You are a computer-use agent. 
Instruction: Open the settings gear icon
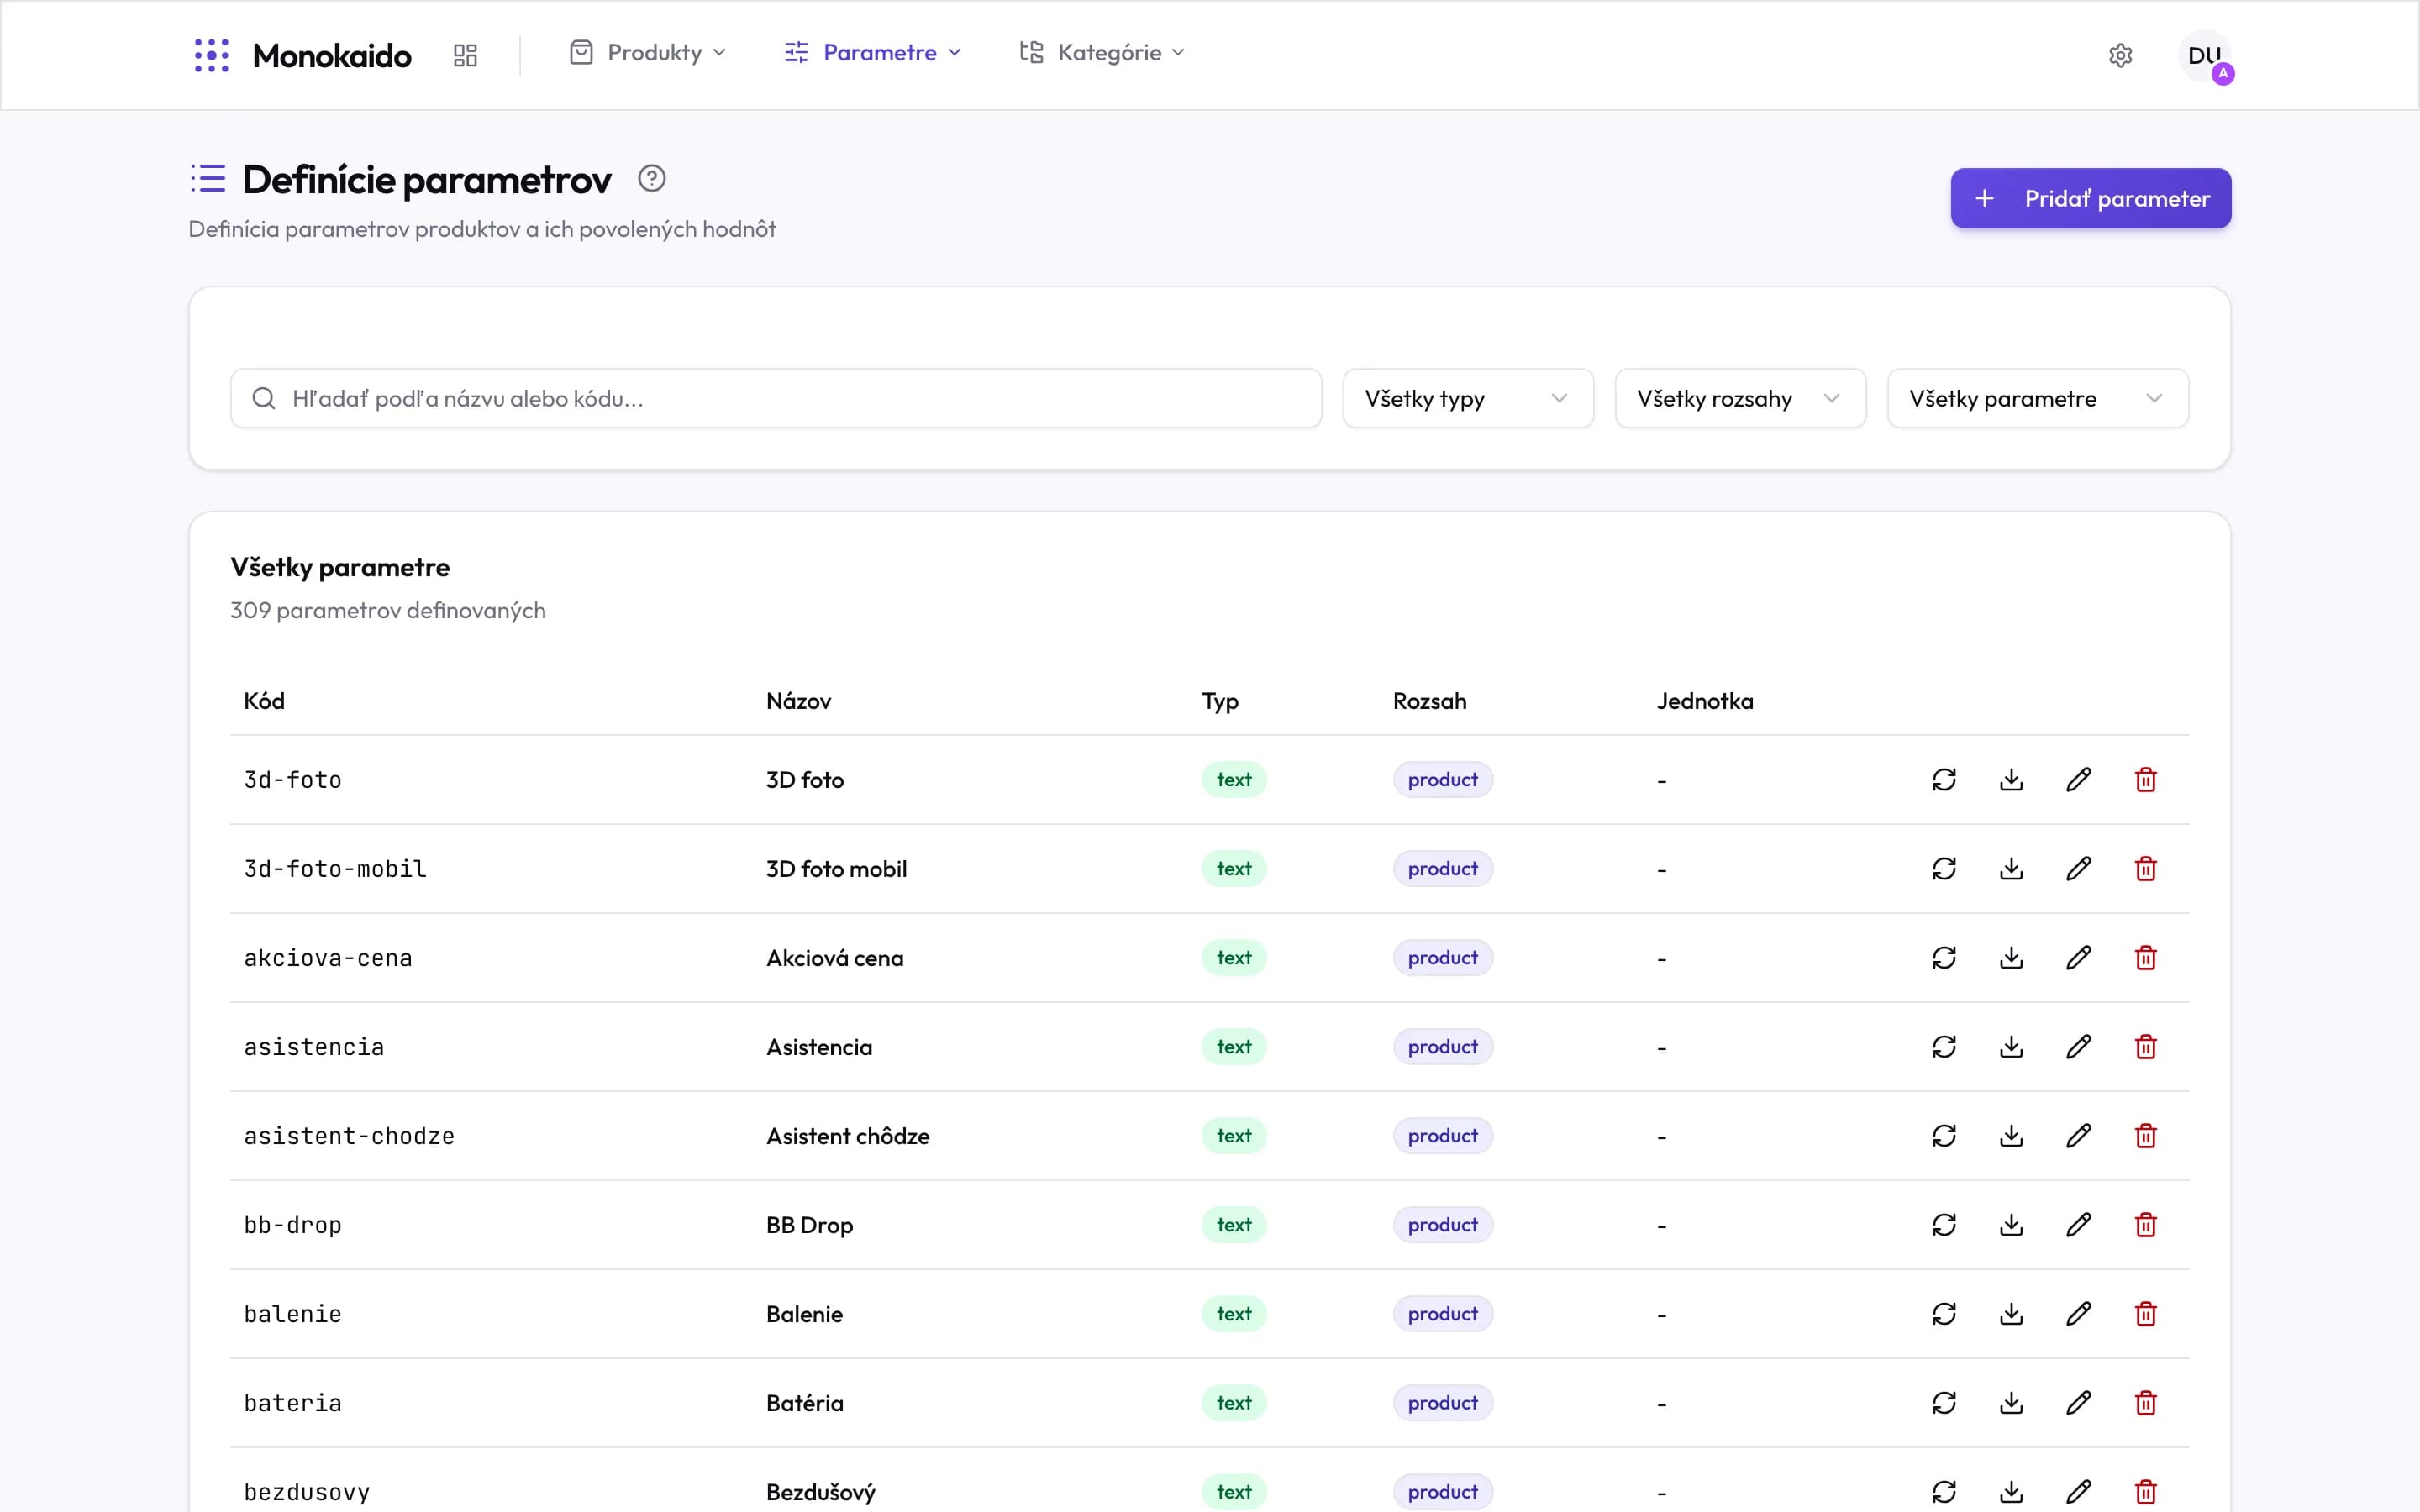(x=2120, y=55)
